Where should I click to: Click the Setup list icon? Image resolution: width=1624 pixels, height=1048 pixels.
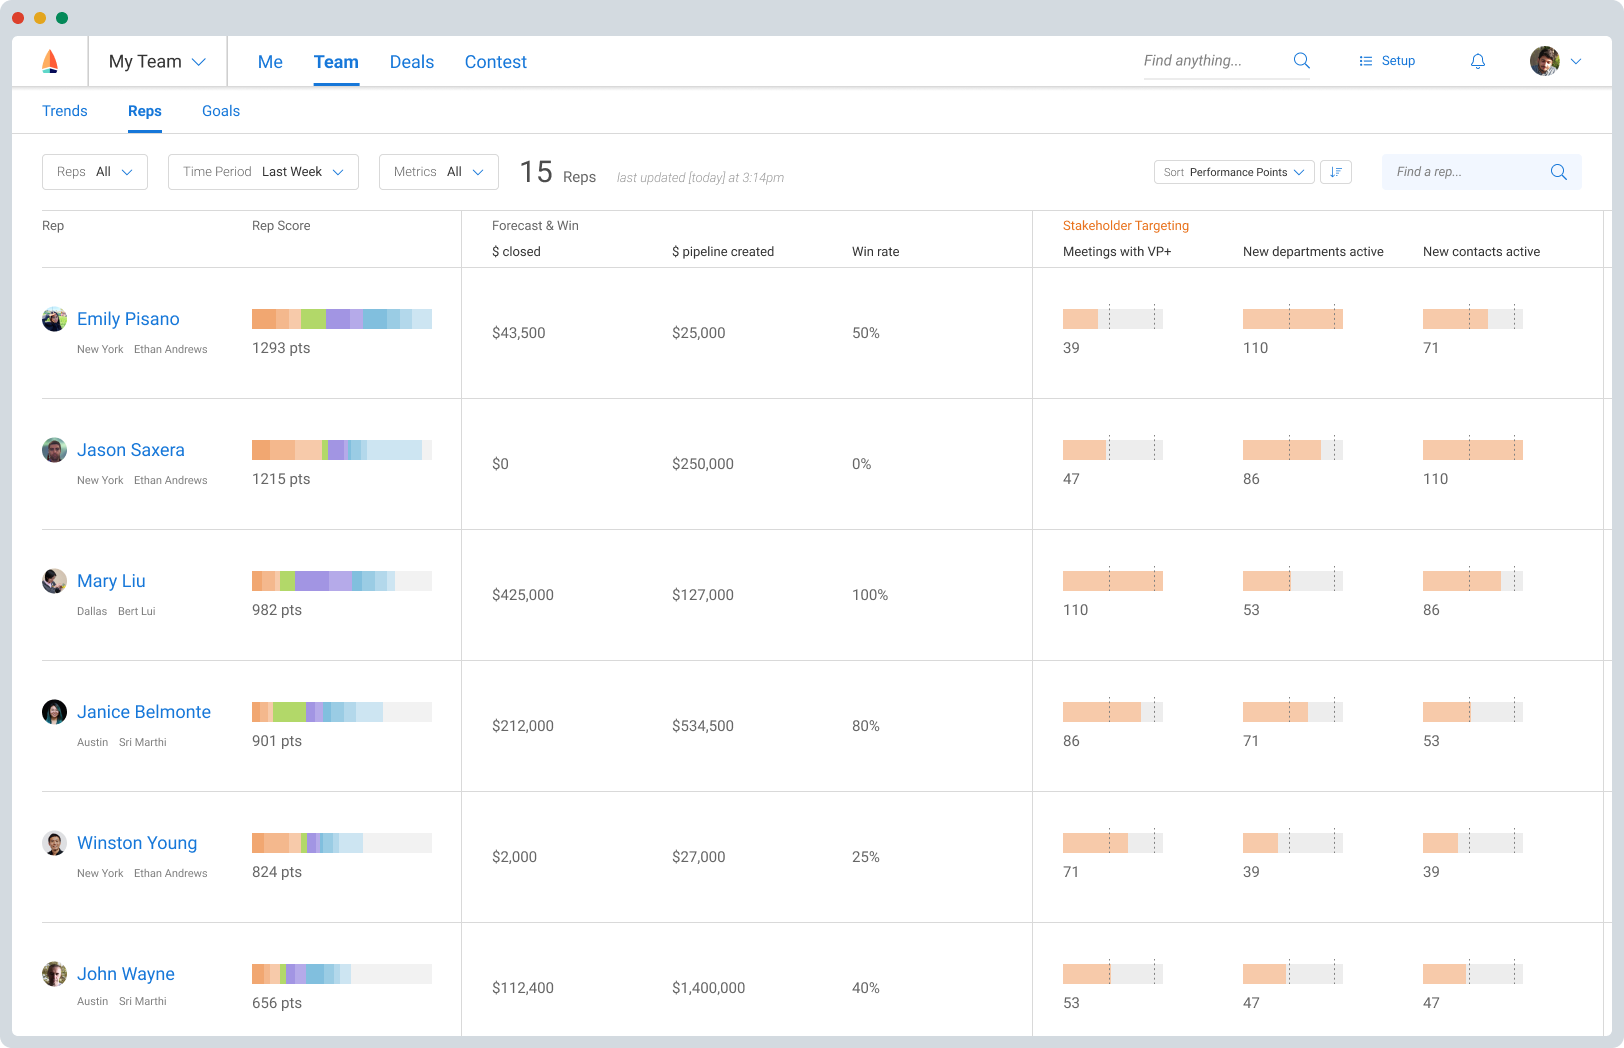[x=1365, y=62]
